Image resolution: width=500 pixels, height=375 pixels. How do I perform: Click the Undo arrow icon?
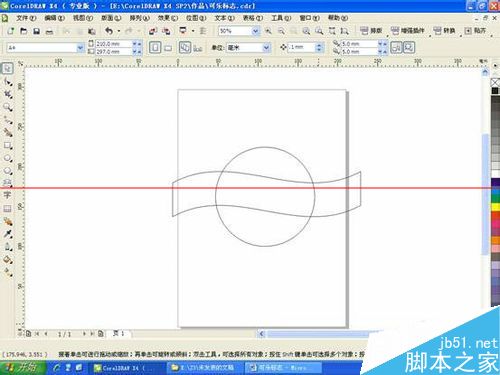point(109,31)
